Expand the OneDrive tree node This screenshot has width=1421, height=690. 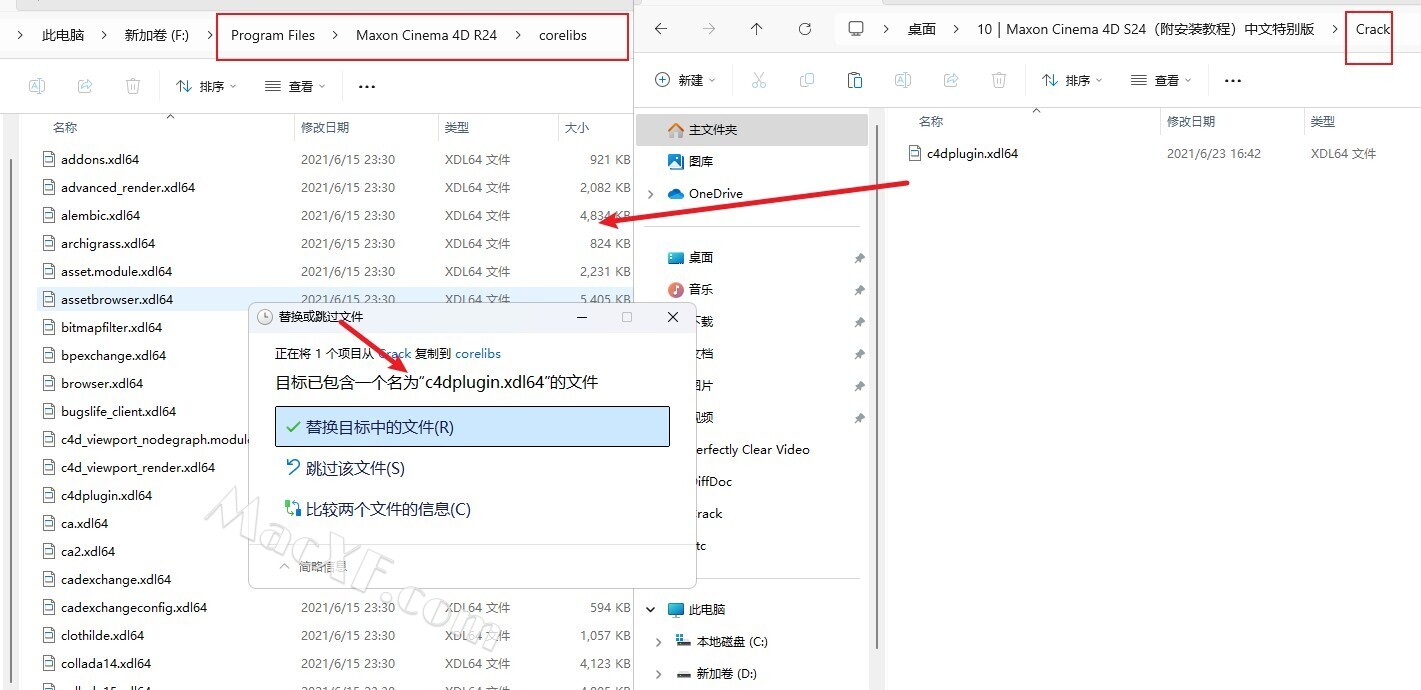click(x=652, y=194)
